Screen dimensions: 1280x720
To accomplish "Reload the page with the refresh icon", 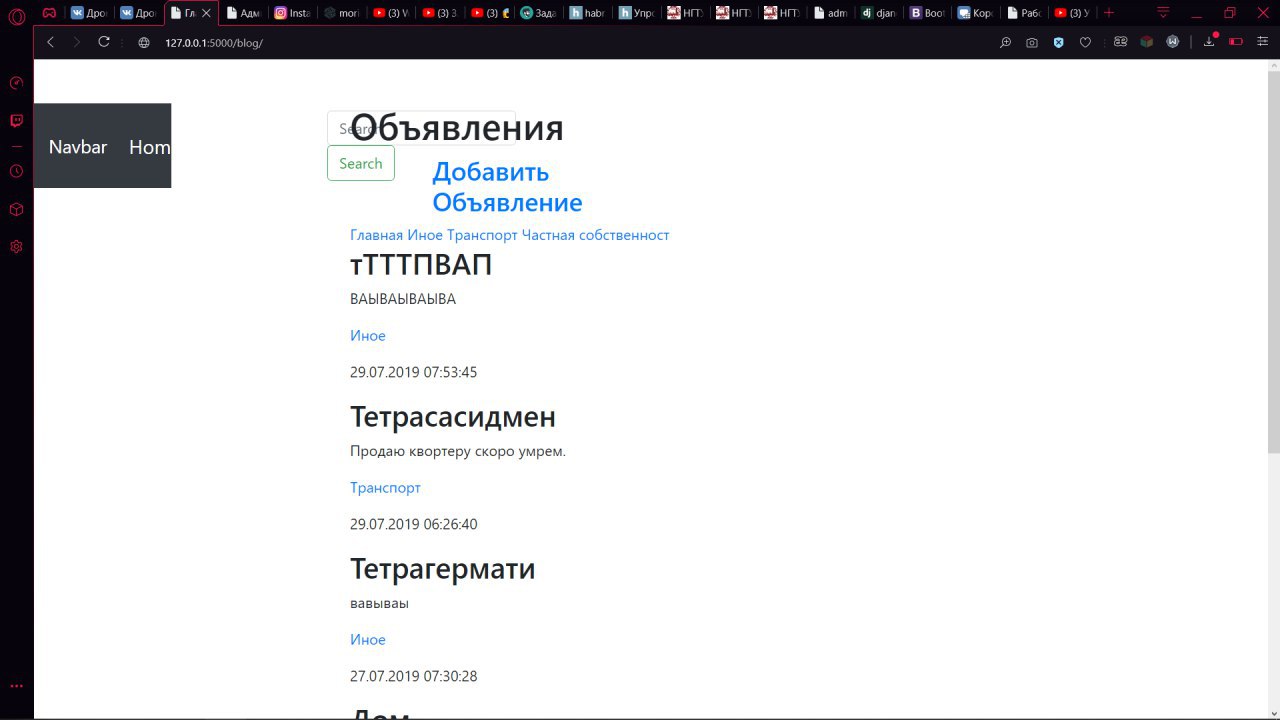I will [x=103, y=42].
